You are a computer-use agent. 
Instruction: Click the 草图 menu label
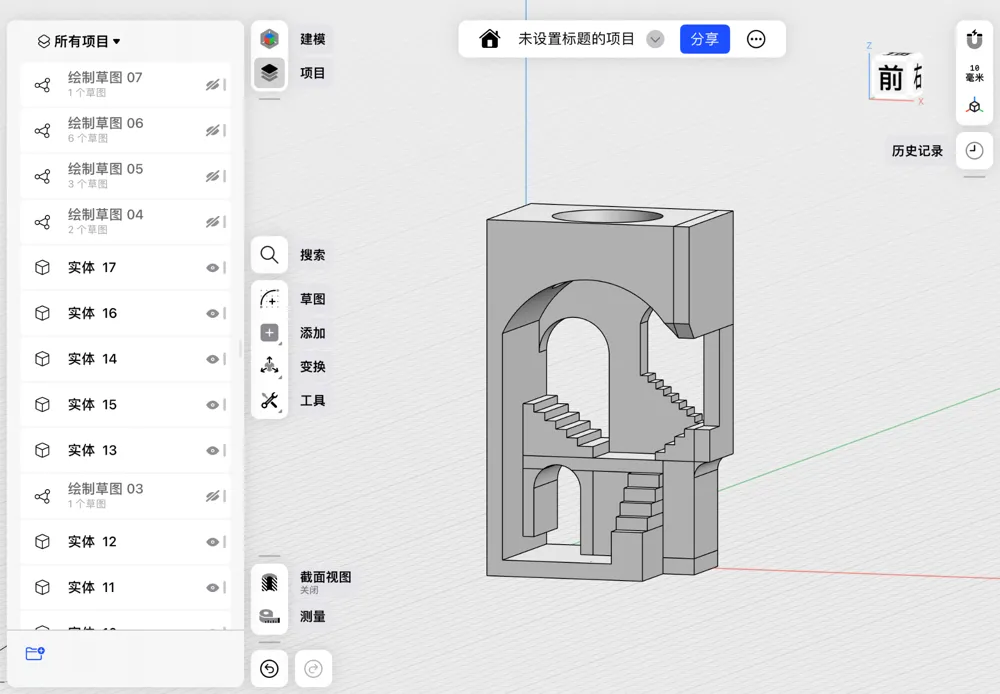[312, 299]
